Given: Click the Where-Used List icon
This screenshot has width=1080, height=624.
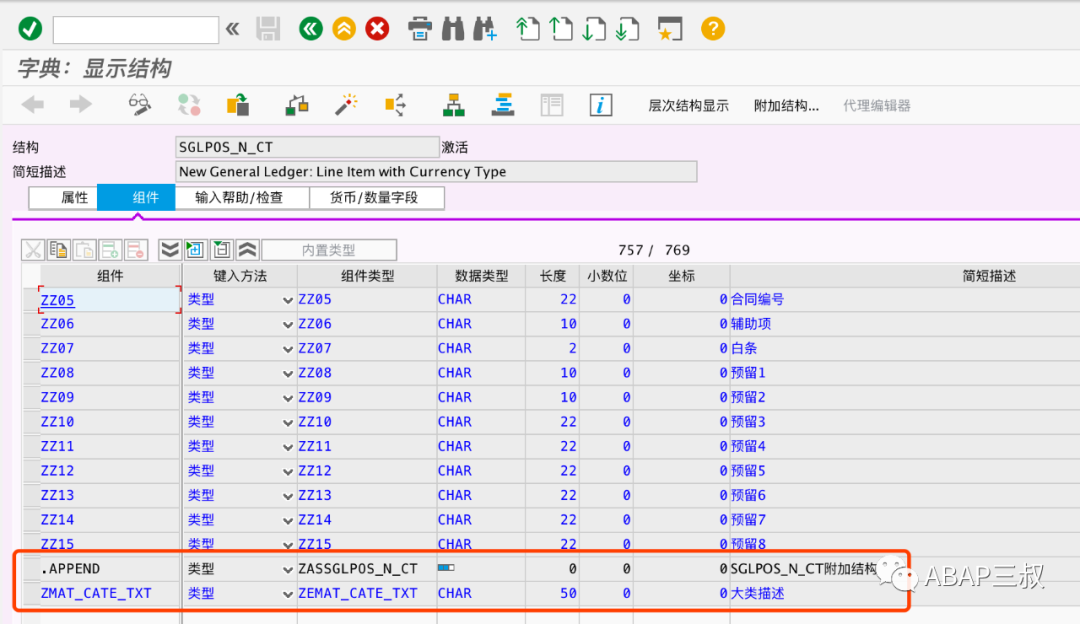Looking at the screenshot, I should [395, 105].
